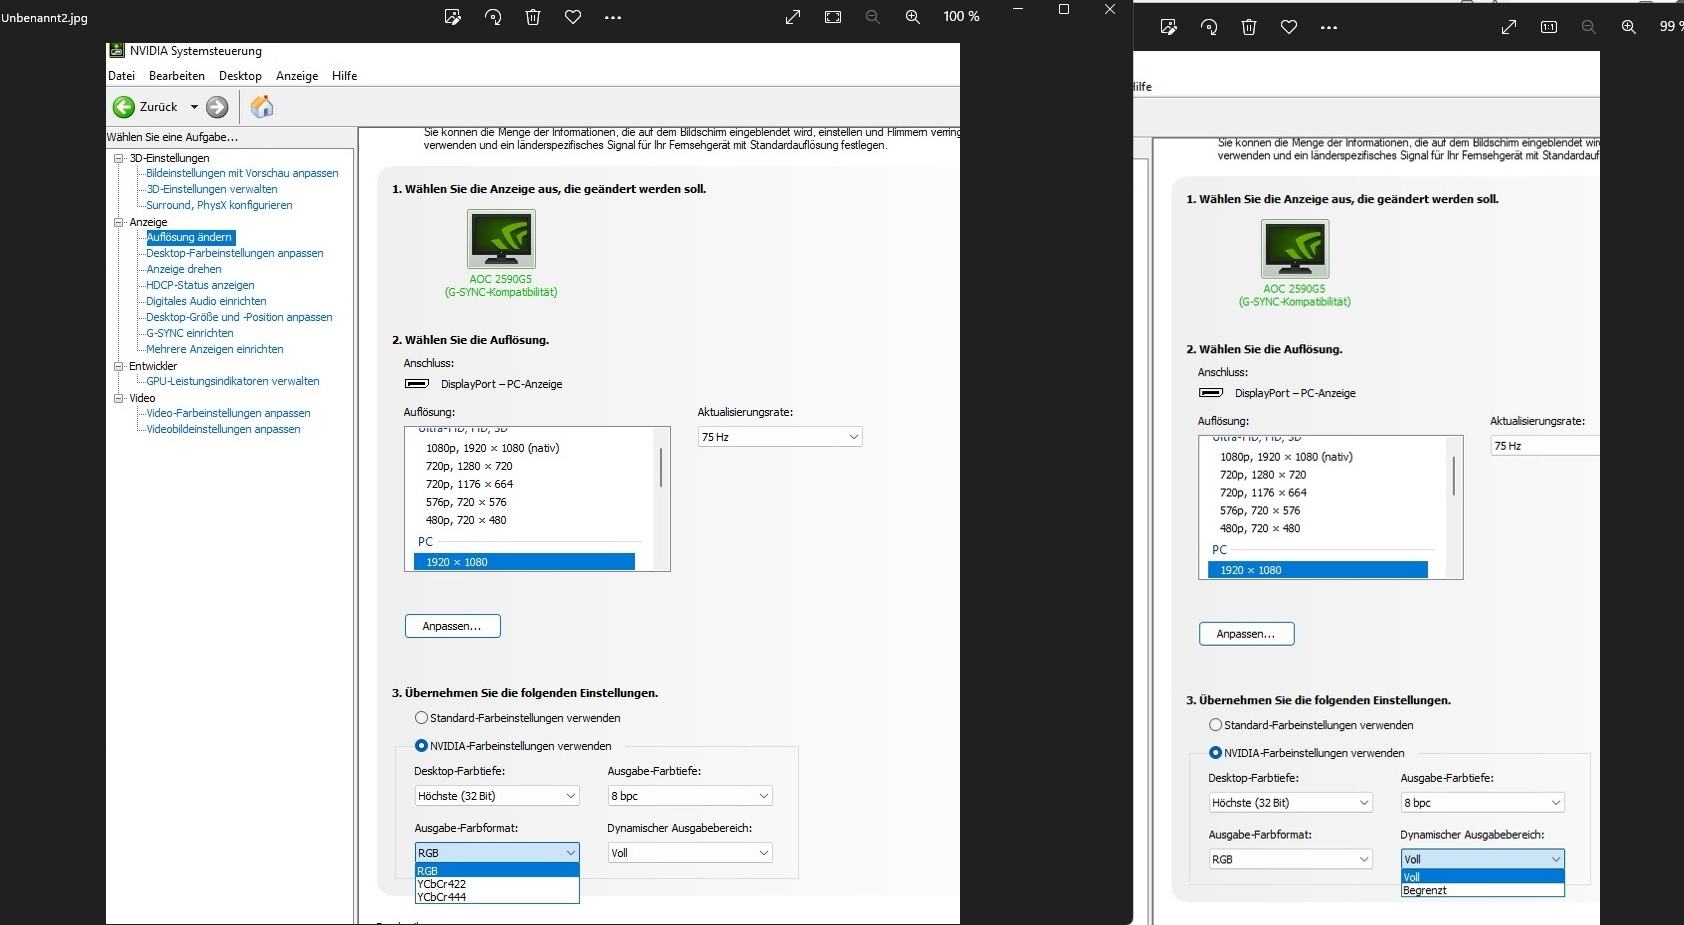Zoom out in right Photos window
The width and height of the screenshot is (1684, 925).
tap(1589, 27)
